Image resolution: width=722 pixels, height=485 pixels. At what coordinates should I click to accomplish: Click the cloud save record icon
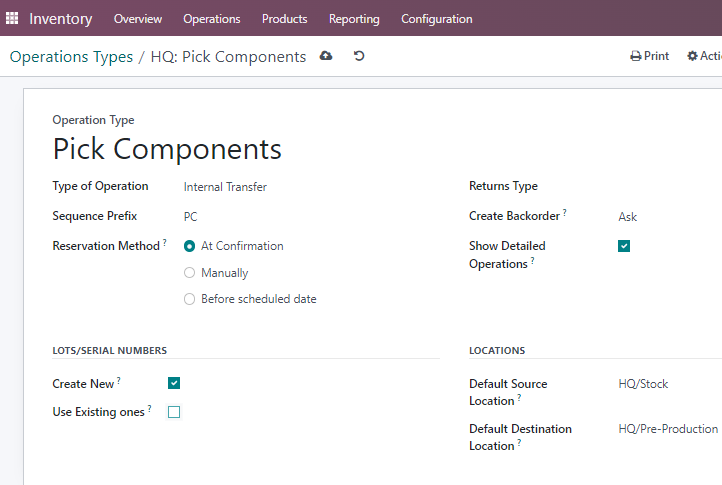[x=326, y=56]
